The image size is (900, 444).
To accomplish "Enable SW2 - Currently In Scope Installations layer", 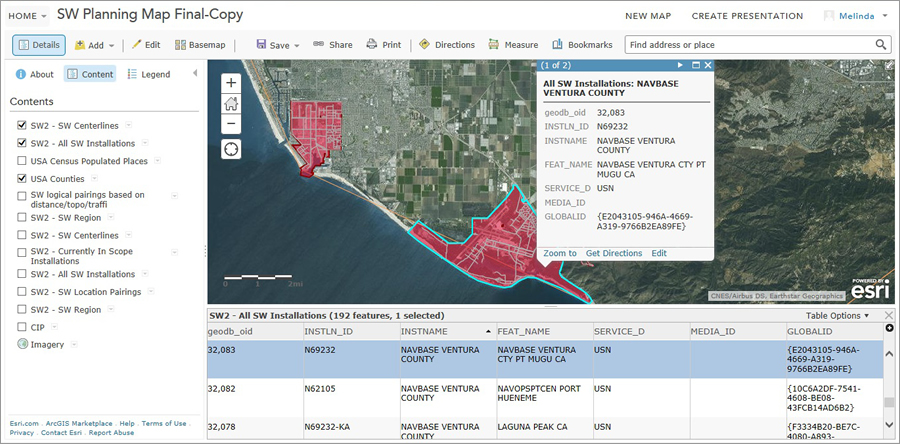I will pyautogui.click(x=22, y=252).
